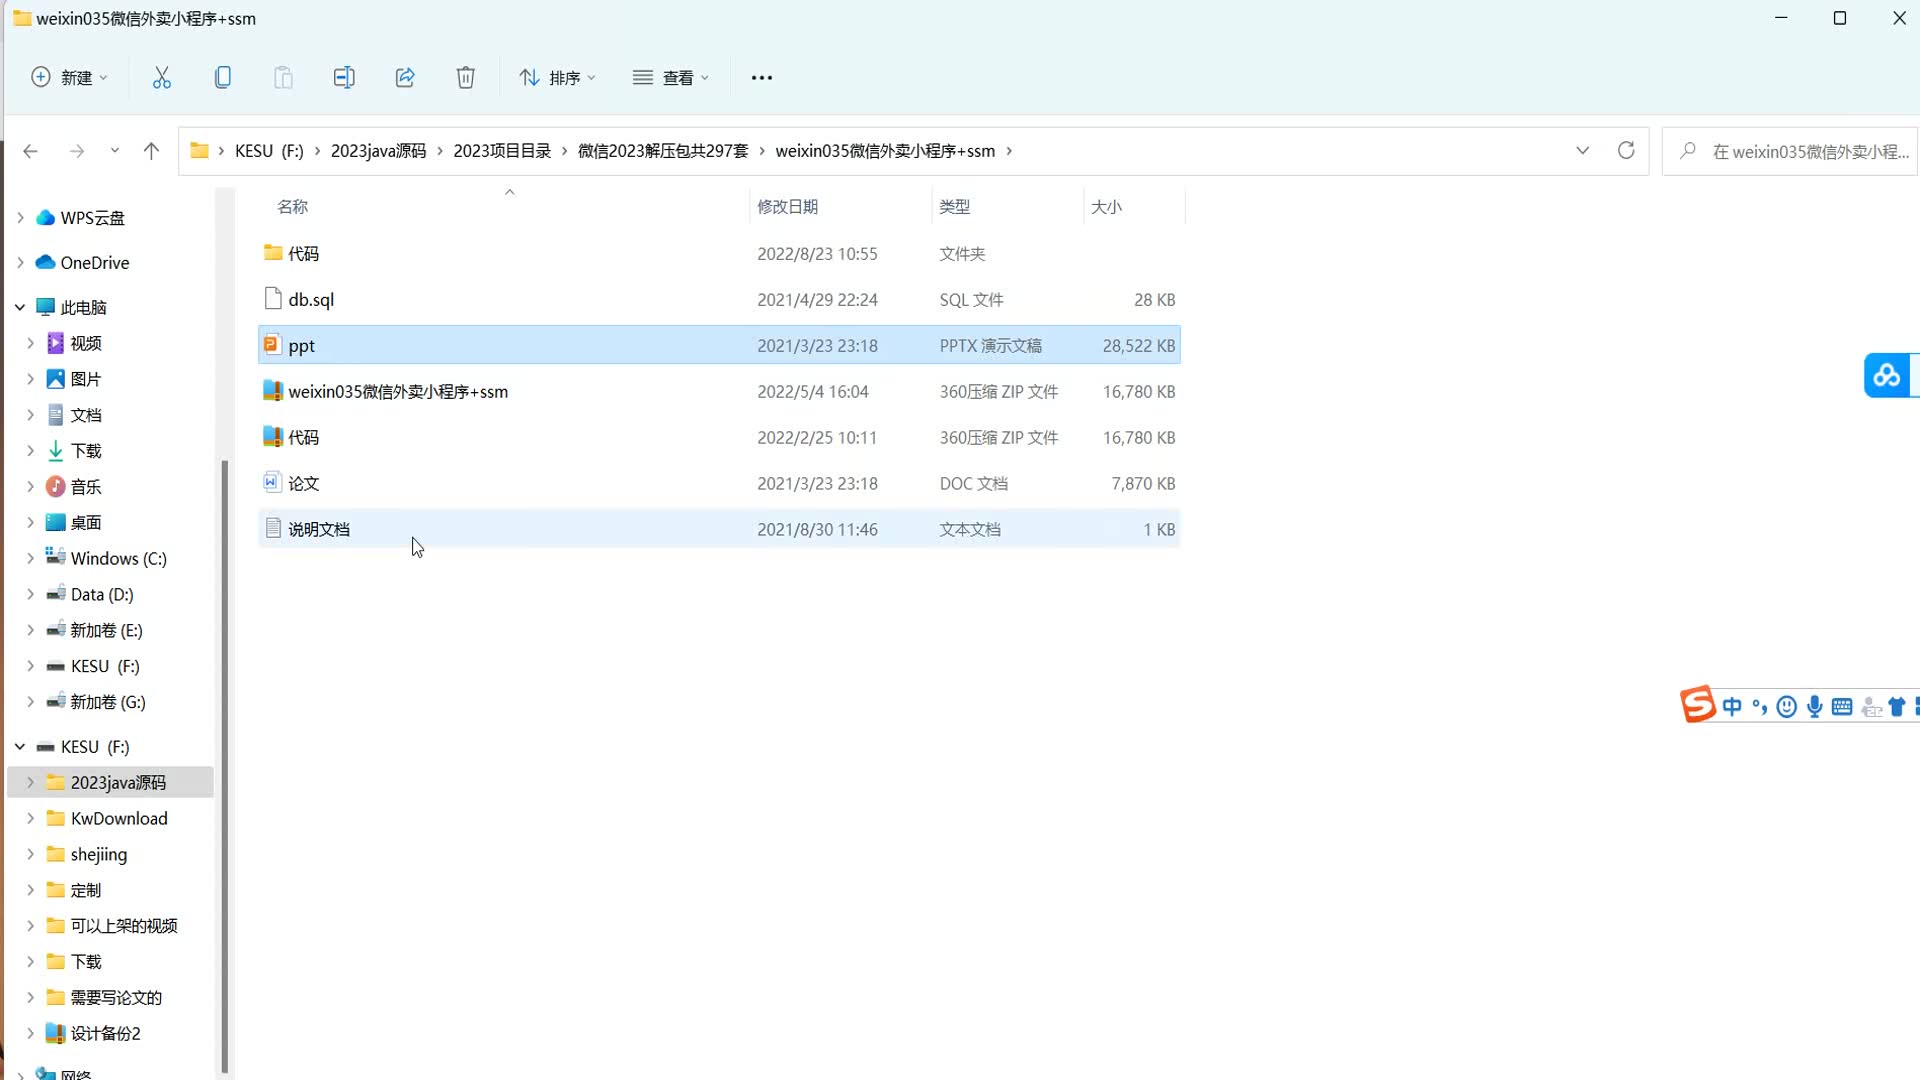Click the Rename icon in toolbar
Viewport: 1920px width, 1080px height.
tap(343, 77)
